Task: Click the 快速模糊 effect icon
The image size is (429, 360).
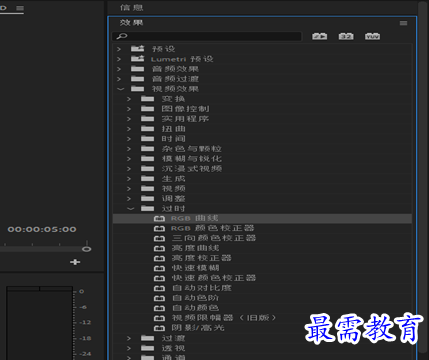Action: pos(159,268)
